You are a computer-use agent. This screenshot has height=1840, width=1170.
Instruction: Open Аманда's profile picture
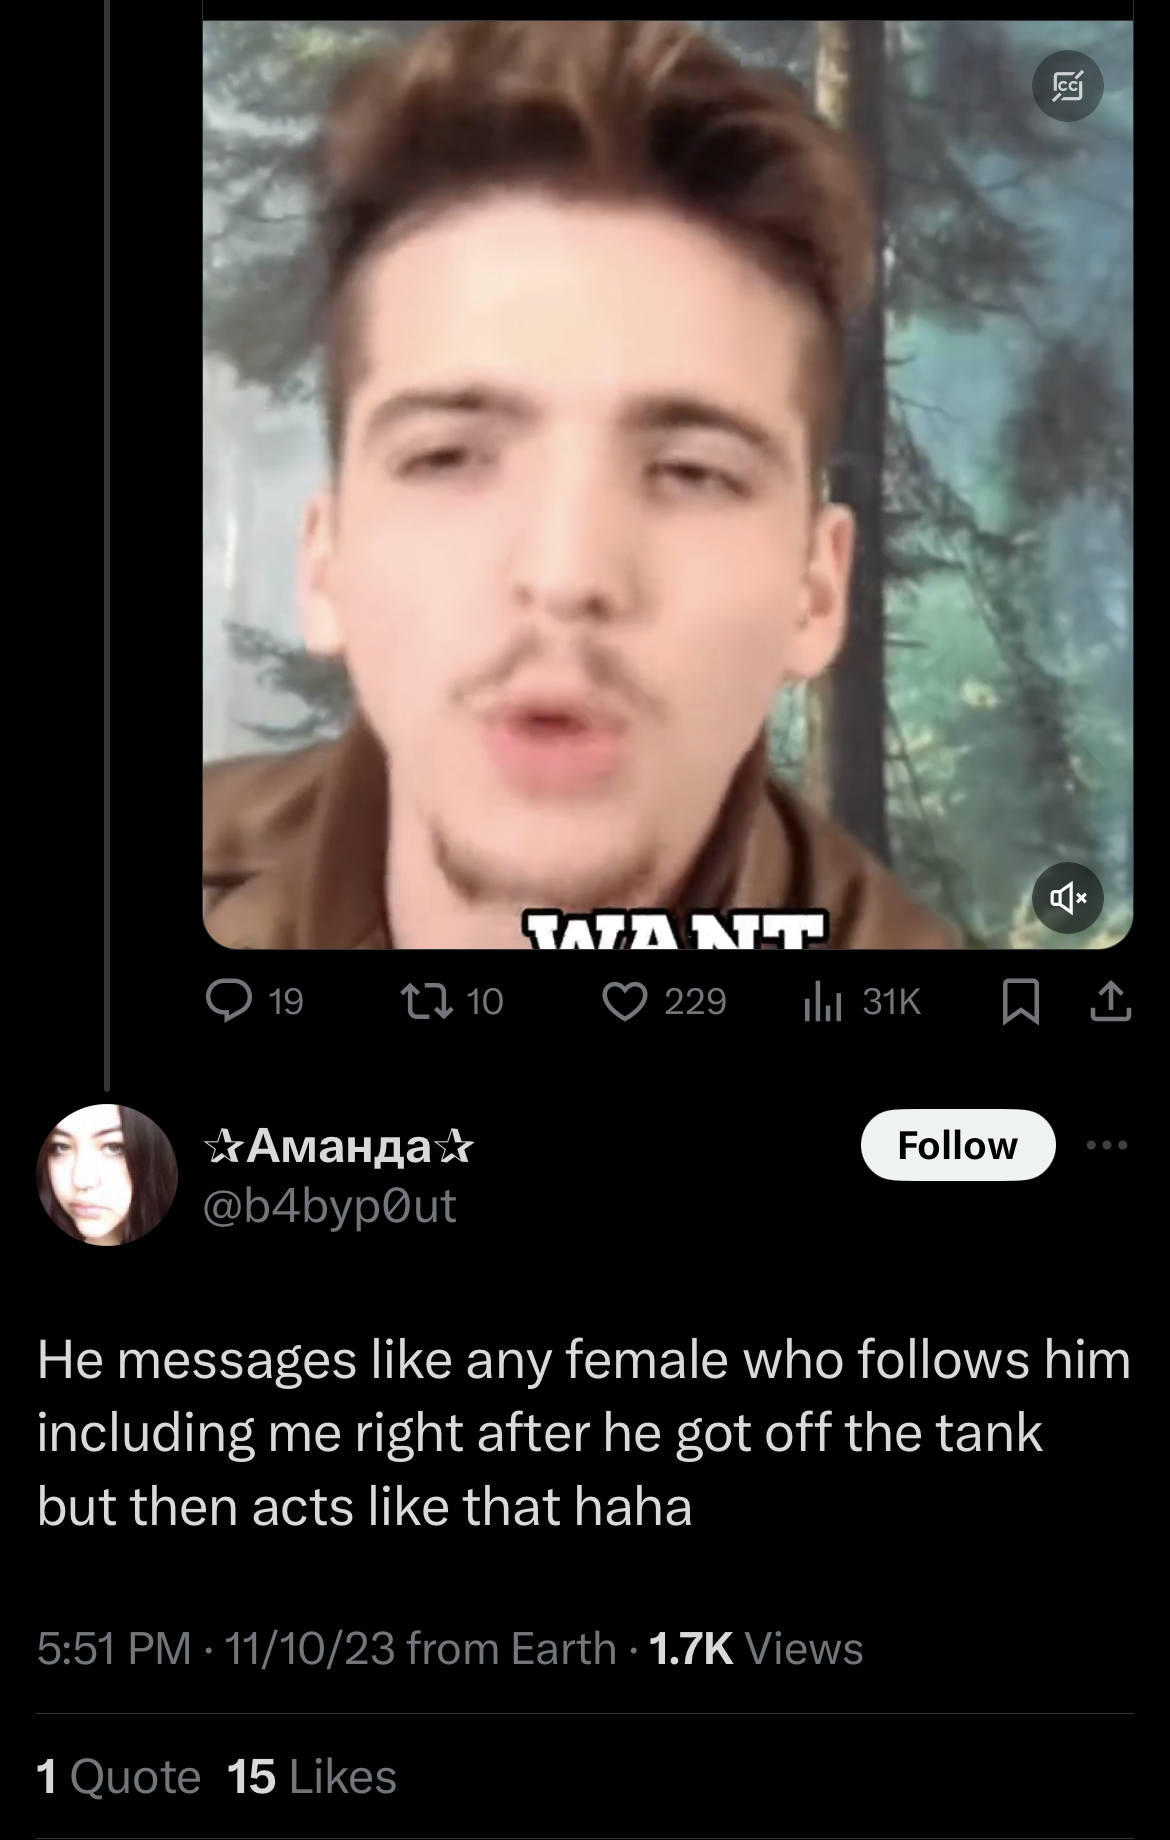(x=107, y=1175)
